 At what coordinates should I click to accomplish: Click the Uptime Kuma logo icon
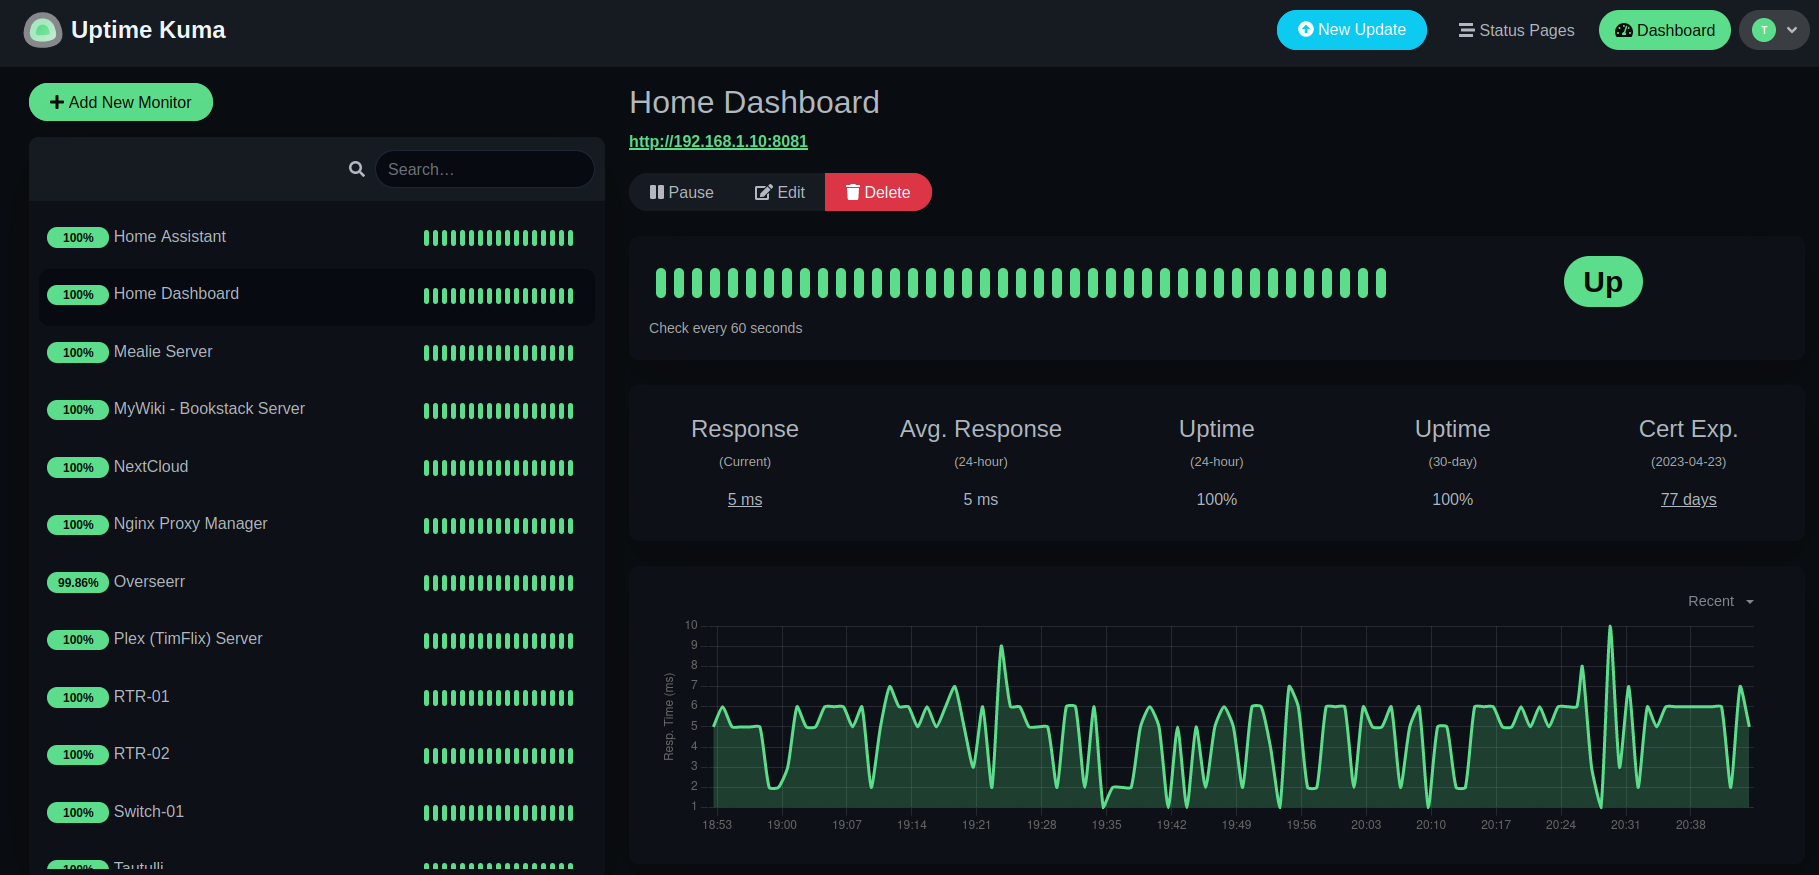pyautogui.click(x=43, y=30)
